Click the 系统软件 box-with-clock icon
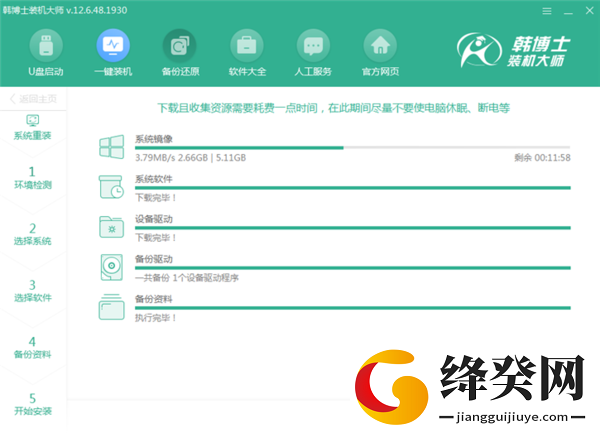The width and height of the screenshot is (600, 433). (111, 187)
